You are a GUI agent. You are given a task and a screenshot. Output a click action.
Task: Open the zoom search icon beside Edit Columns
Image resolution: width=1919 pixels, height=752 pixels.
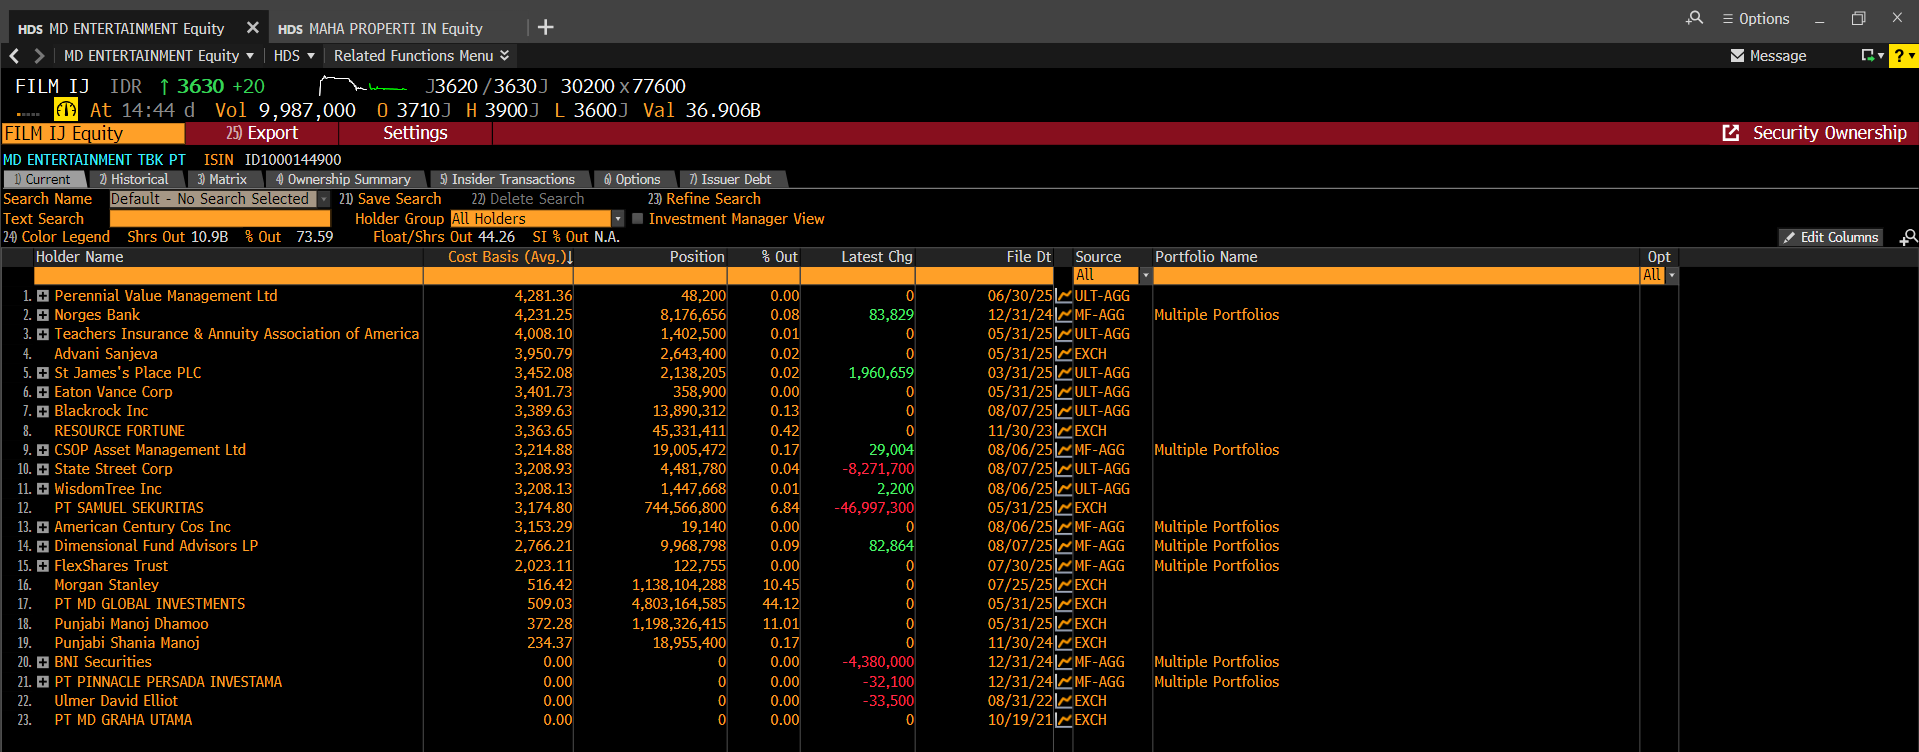tap(1909, 237)
